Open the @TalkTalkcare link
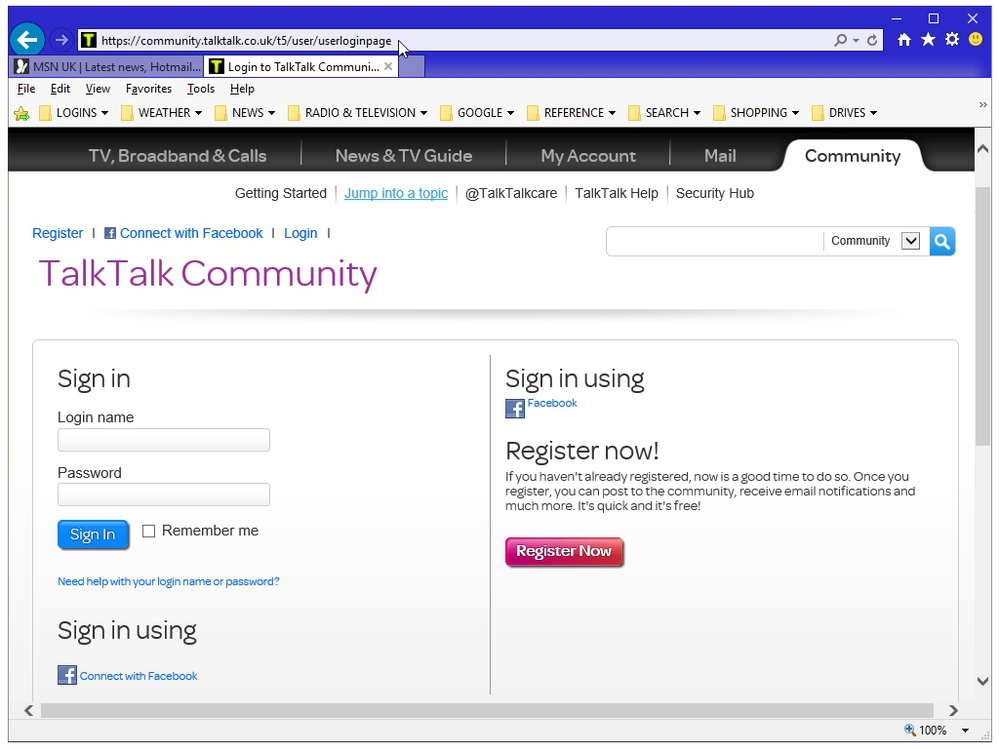Viewport: 999px width, 749px height. click(x=511, y=193)
